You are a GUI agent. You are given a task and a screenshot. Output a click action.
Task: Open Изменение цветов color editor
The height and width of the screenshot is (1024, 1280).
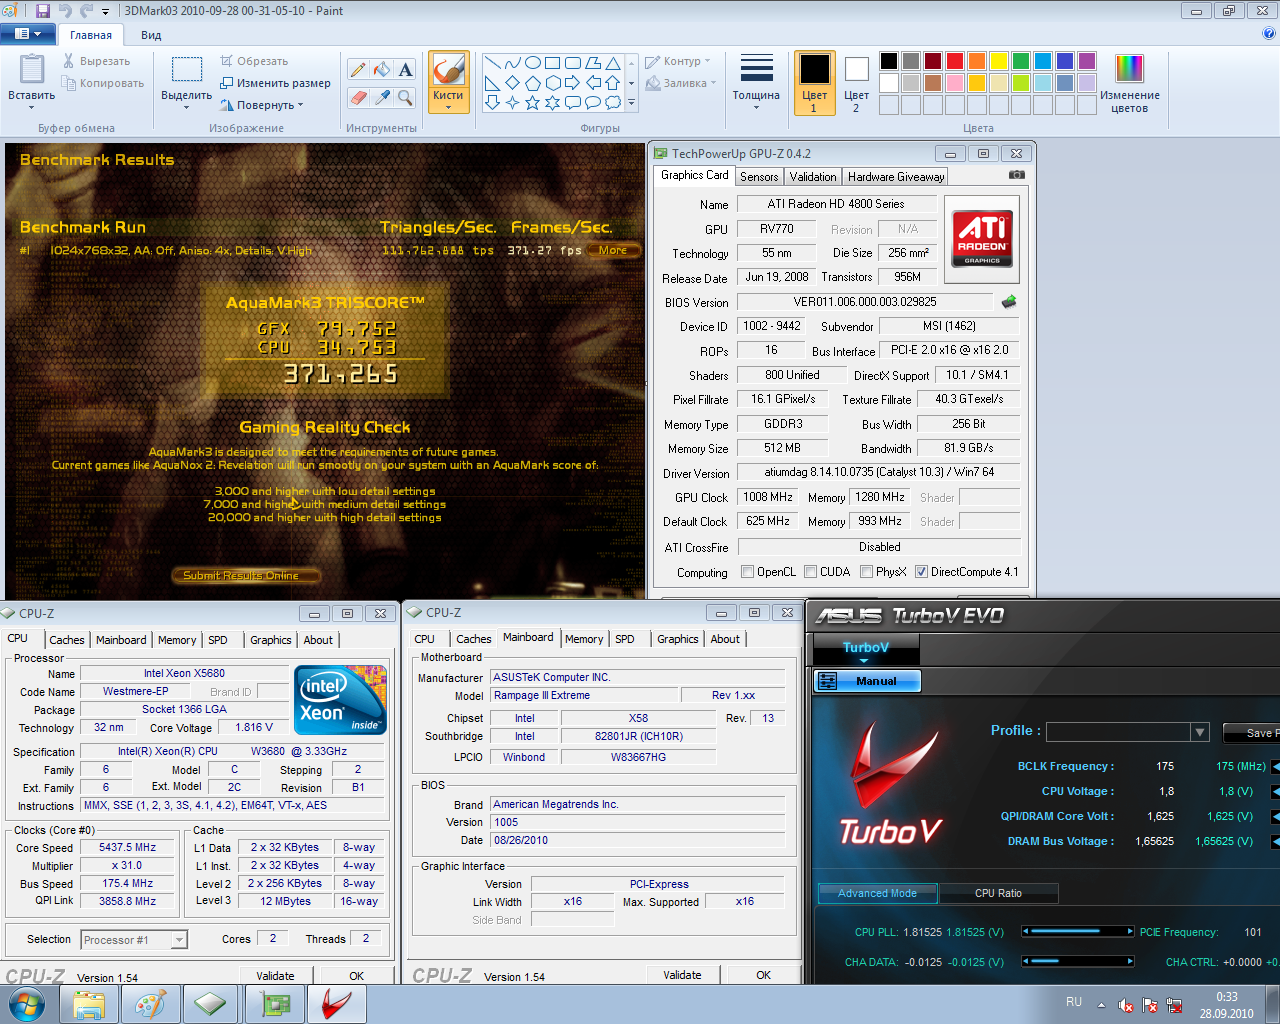click(x=1129, y=83)
